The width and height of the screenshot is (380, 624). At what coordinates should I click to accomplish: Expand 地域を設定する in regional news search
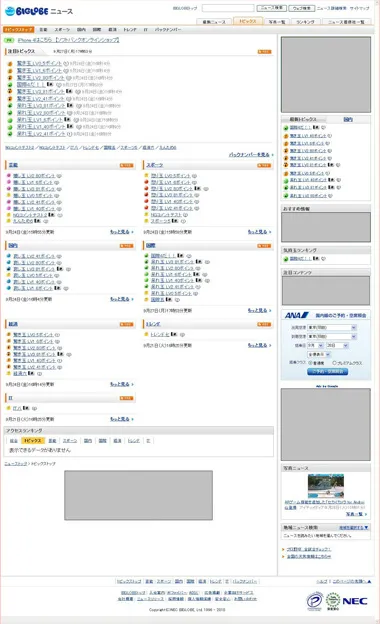tap(353, 528)
